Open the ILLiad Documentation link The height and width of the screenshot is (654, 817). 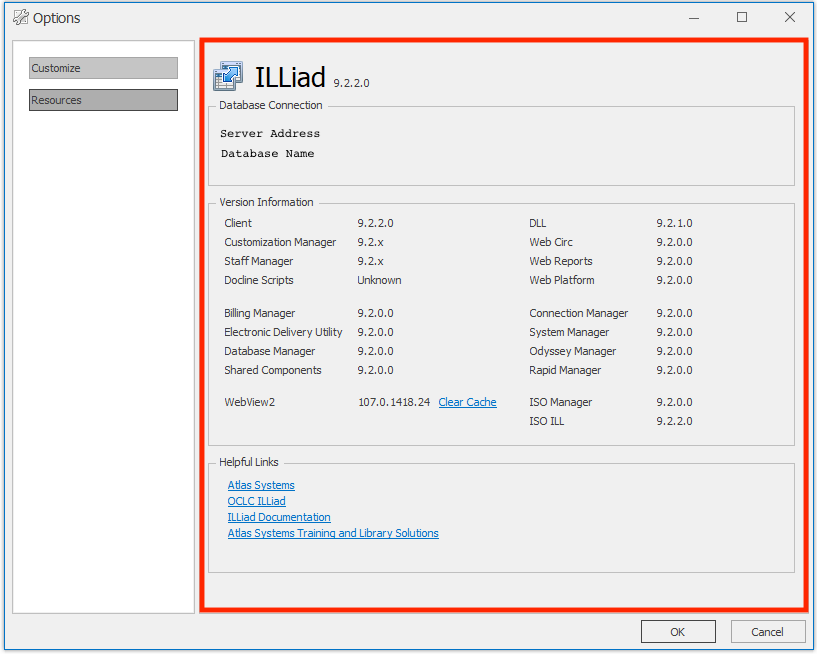[278, 517]
